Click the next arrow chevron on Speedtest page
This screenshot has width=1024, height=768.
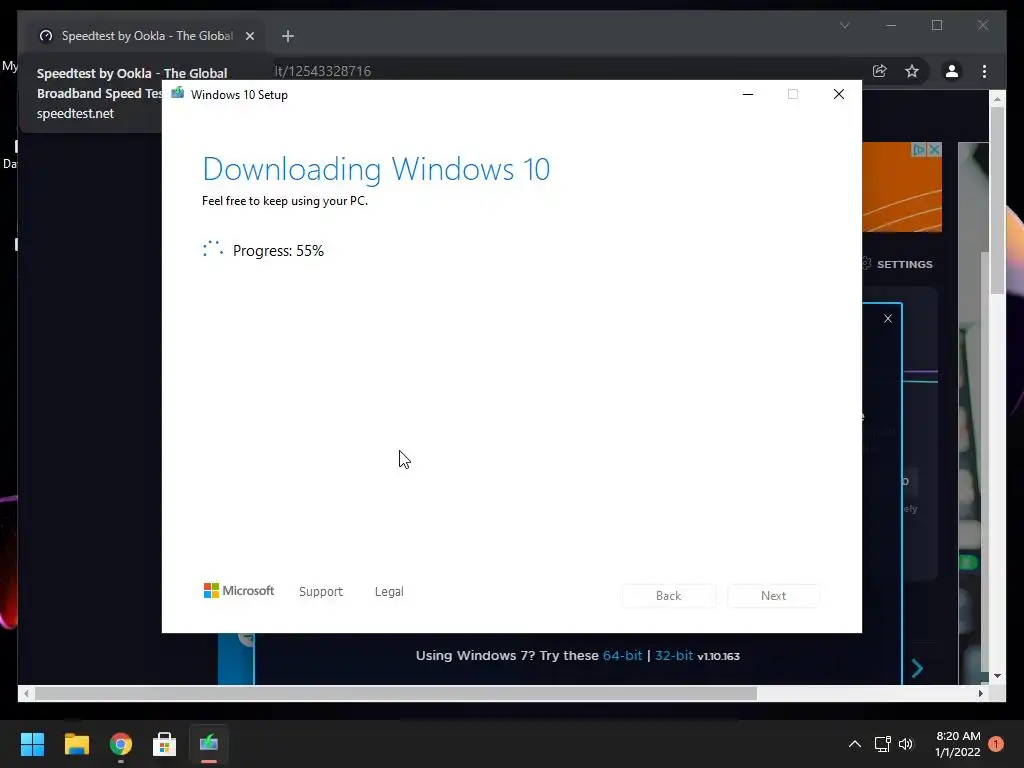(x=917, y=668)
